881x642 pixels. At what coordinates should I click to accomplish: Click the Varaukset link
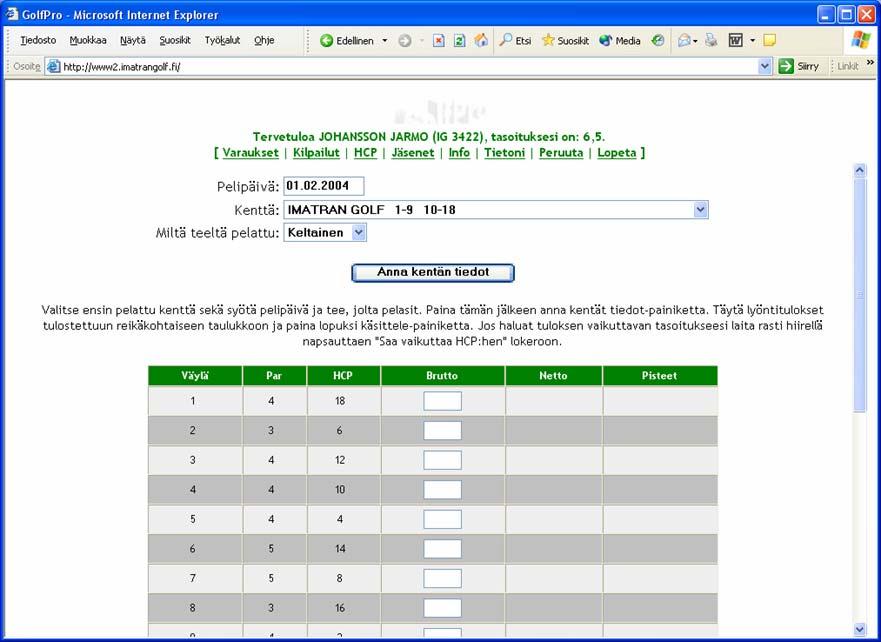coord(251,152)
